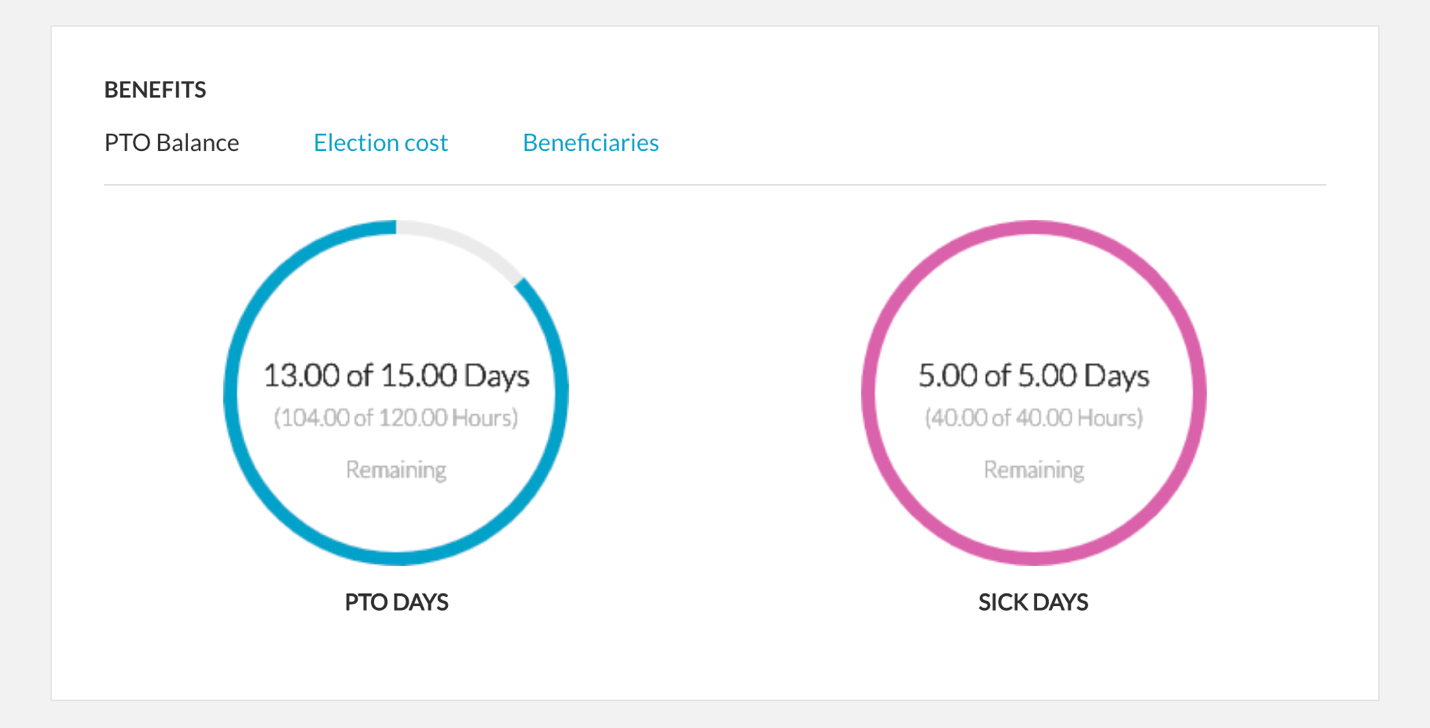Viewport: 1430px width, 728px height.
Task: Click the 5.00 of 5.00 Days text
Action: 1033,376
